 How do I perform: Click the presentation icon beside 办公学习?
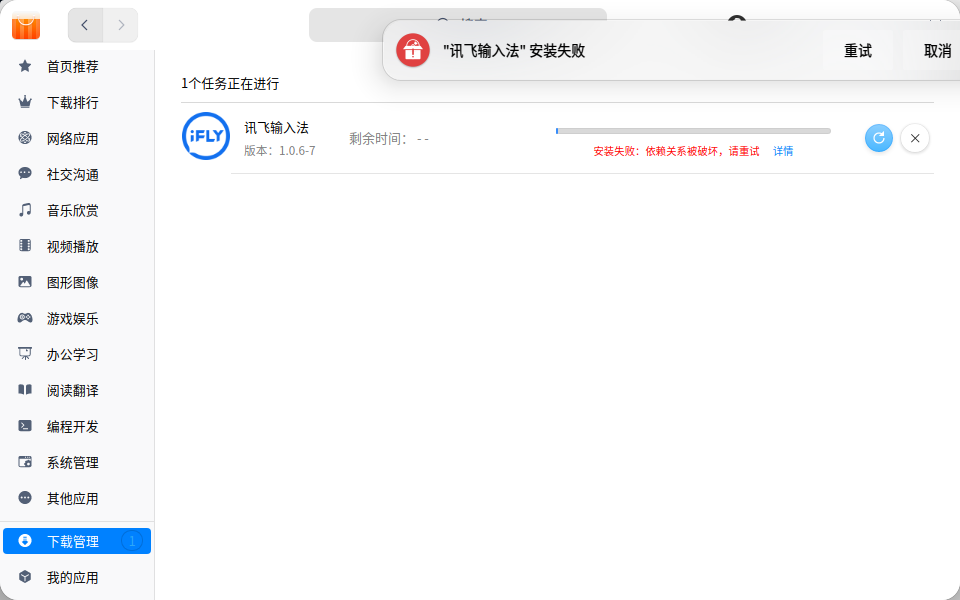(25, 353)
